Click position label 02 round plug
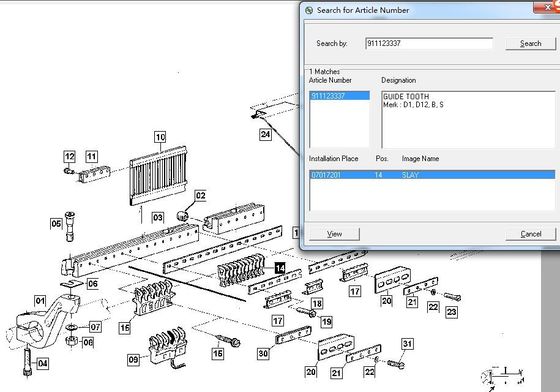This screenshot has height=392, width=560. point(200,196)
